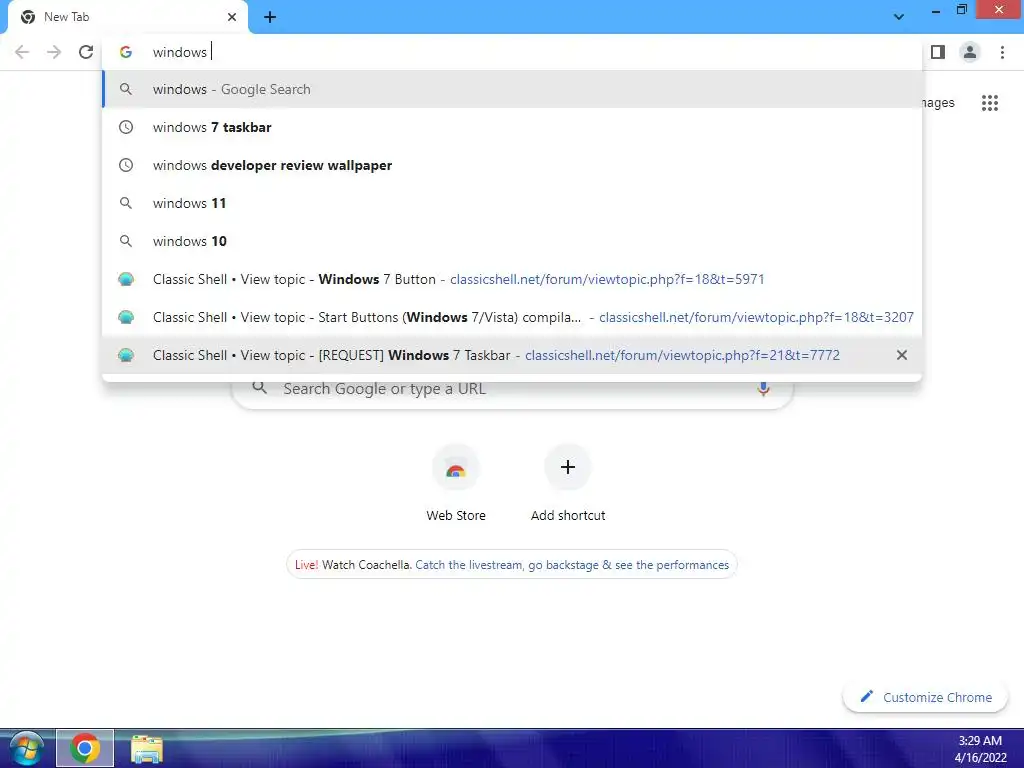The width and height of the screenshot is (1024, 768).
Task: Open Chrome three-dot menu
Action: point(1002,52)
